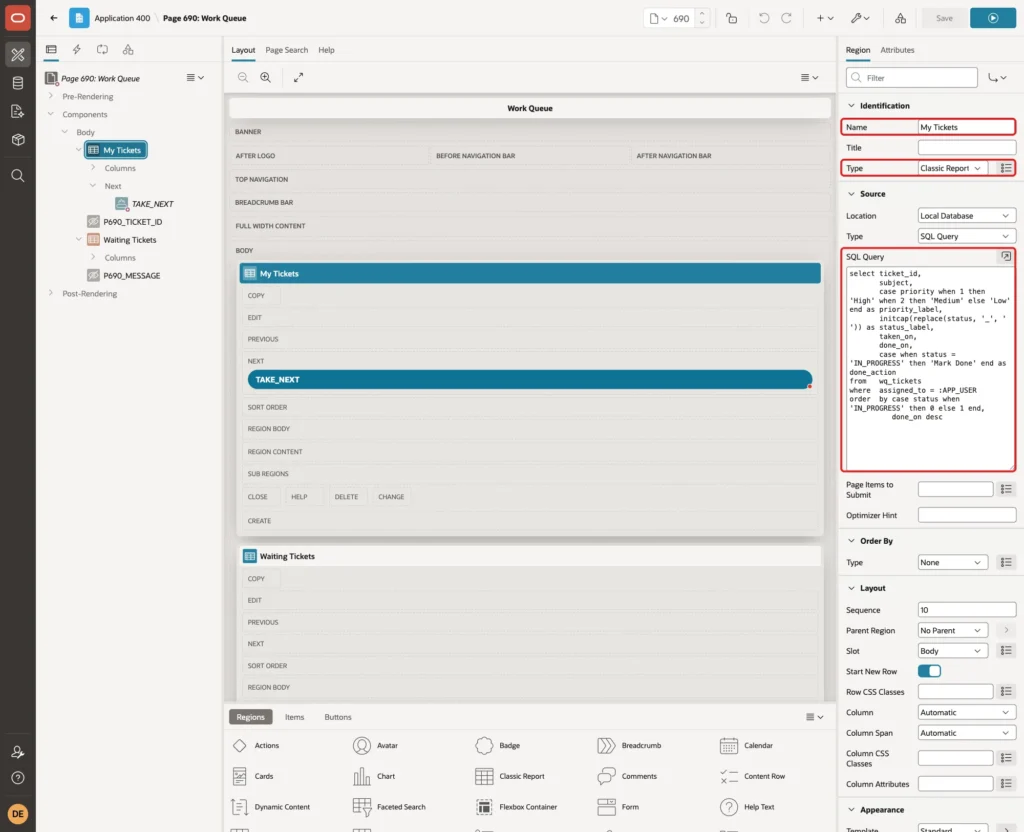Collapse the Source section
This screenshot has height=832, width=1024.
[x=851, y=194]
